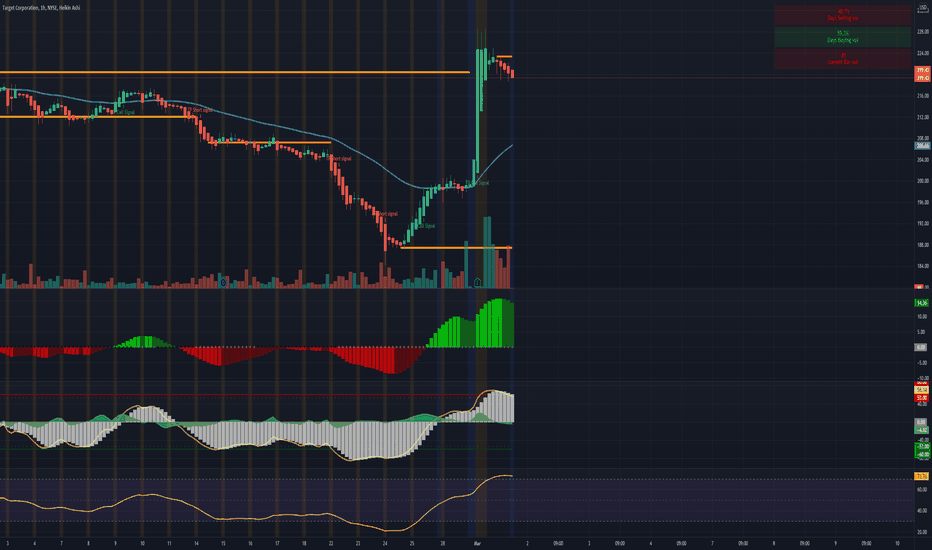Click the Call Signal label before the Mar breakout
The height and width of the screenshot is (550, 932).
479,183
